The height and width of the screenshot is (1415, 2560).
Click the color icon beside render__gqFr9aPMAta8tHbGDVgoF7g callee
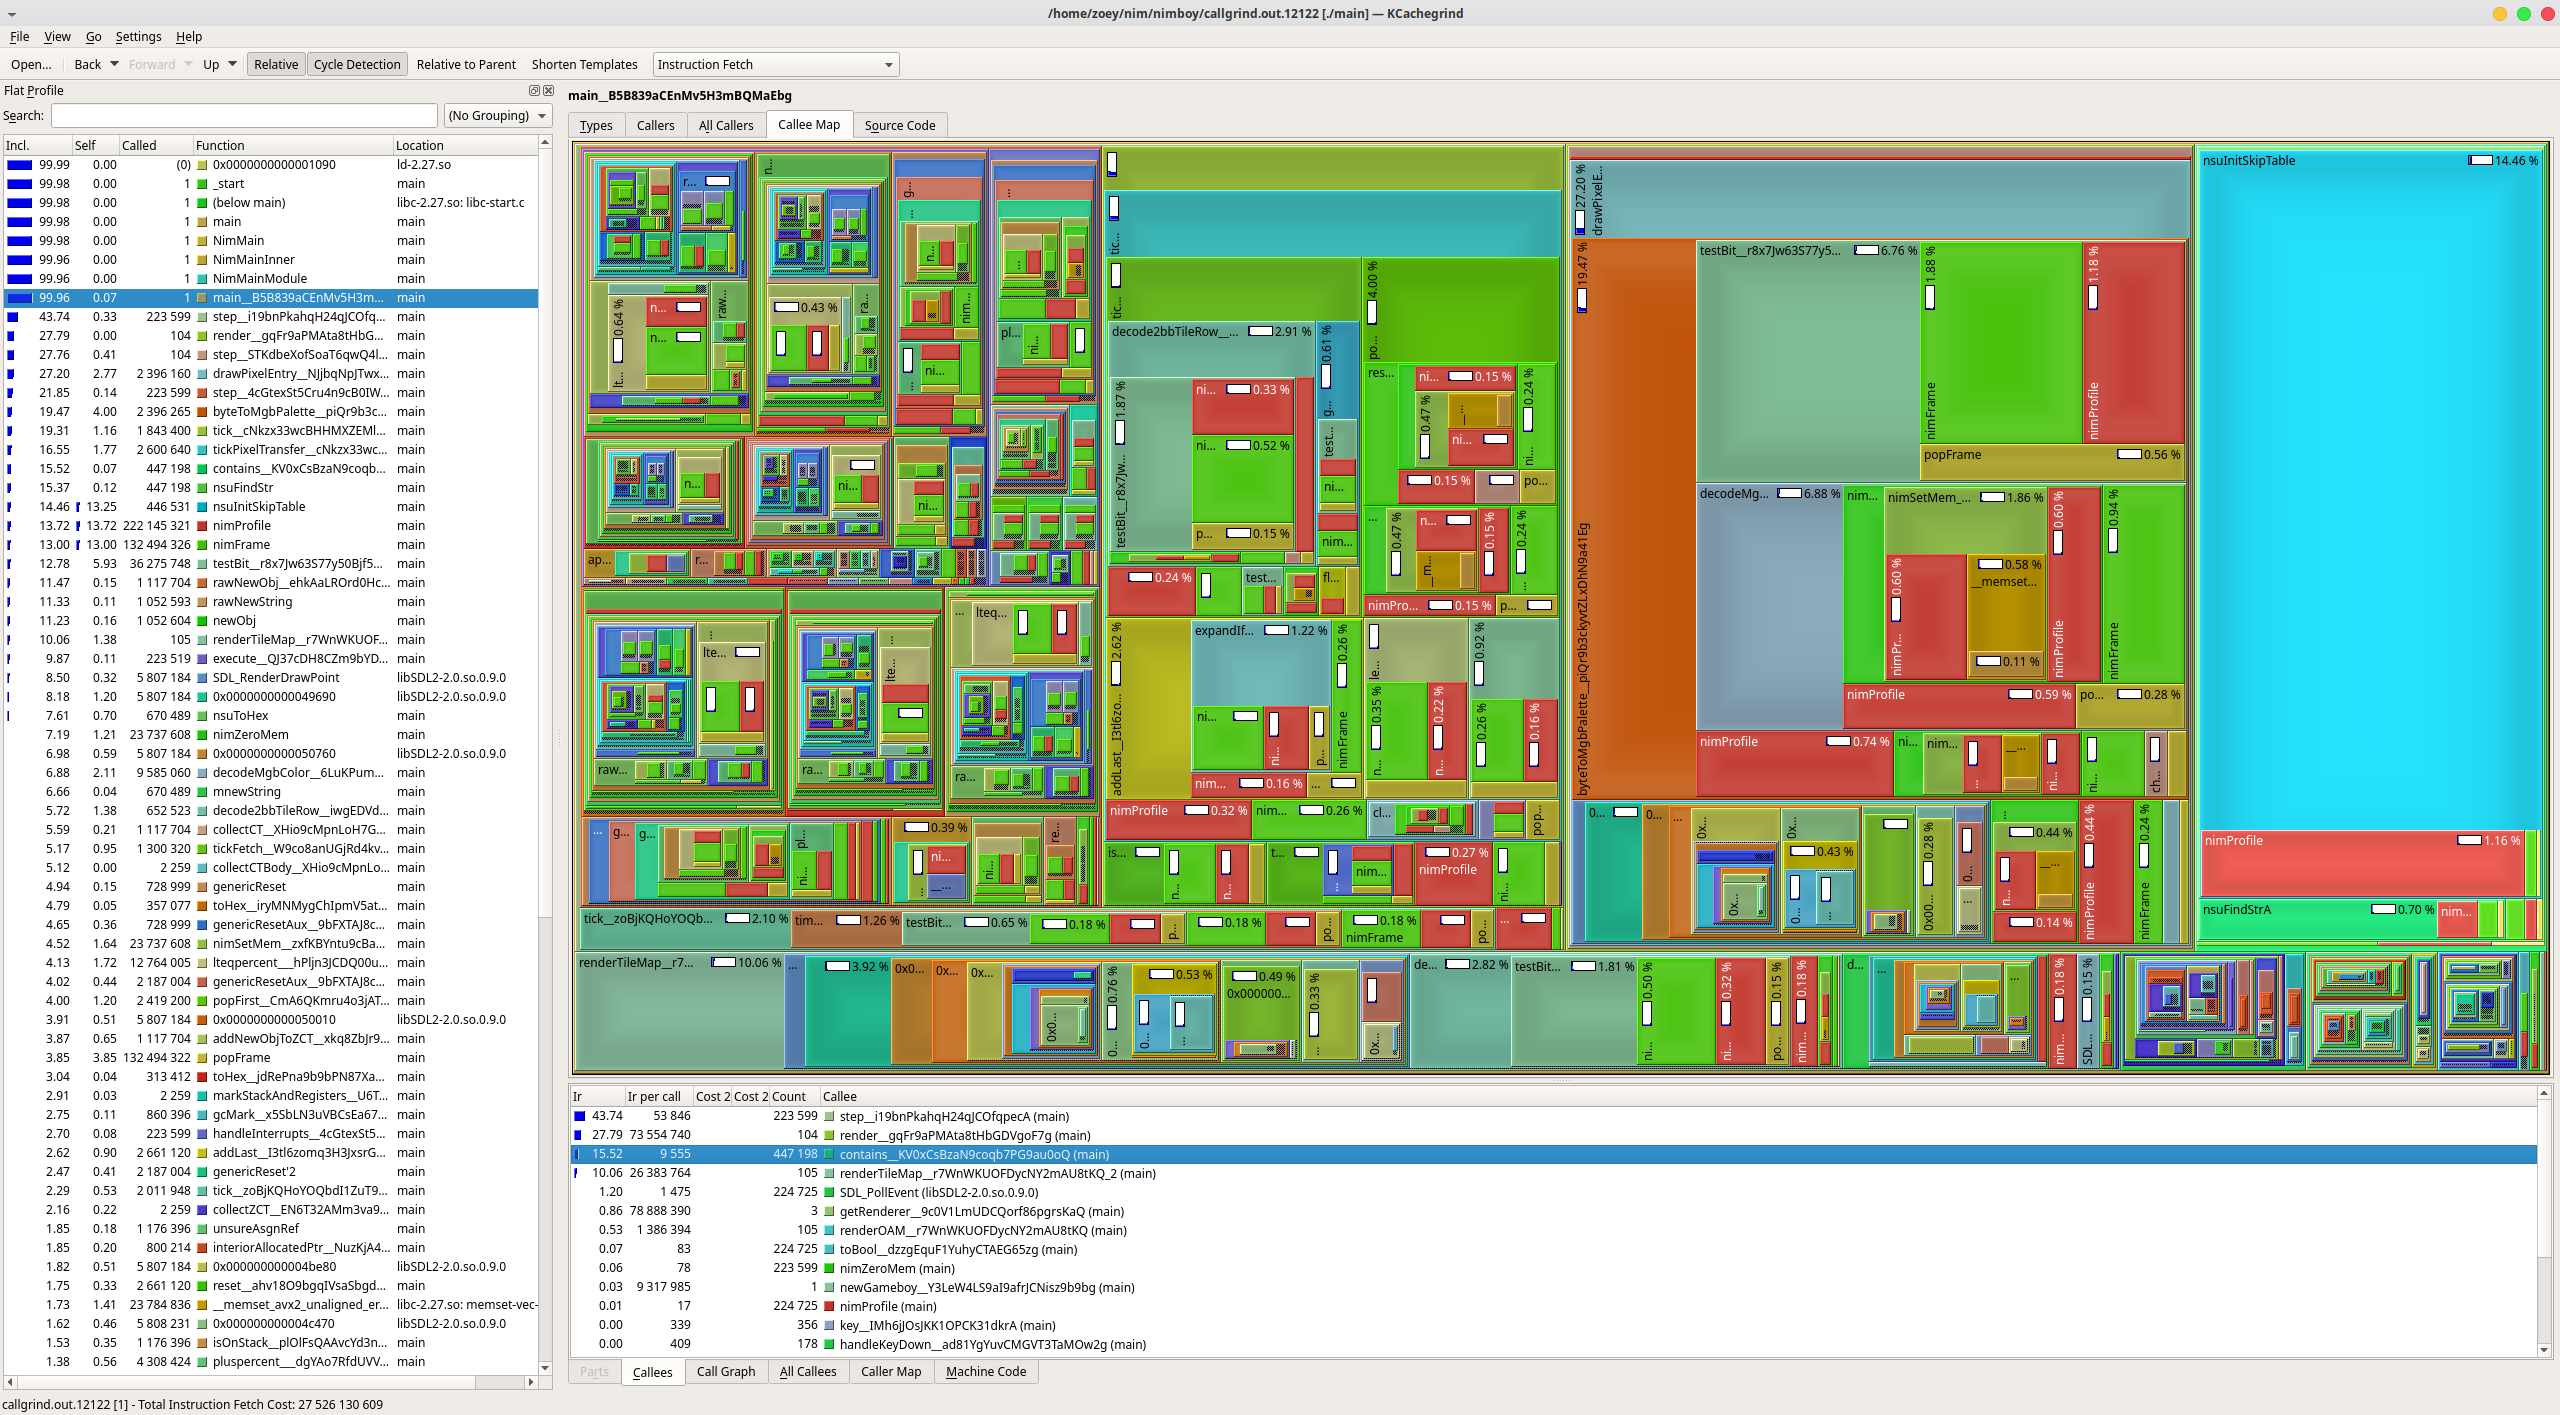click(x=829, y=1135)
